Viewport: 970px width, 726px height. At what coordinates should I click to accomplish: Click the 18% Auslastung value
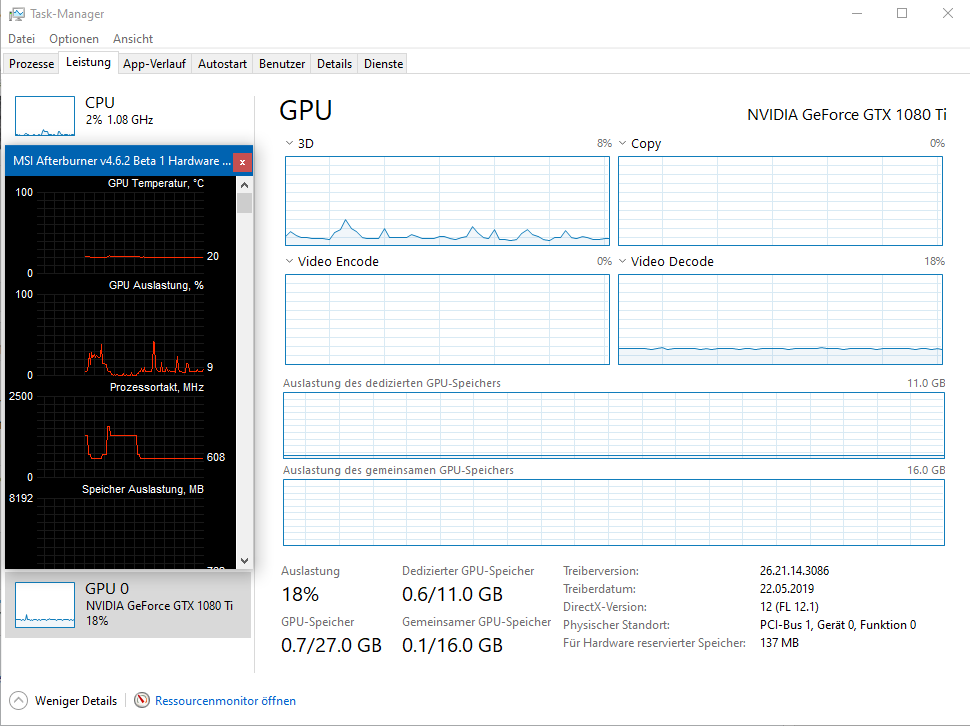[x=300, y=594]
